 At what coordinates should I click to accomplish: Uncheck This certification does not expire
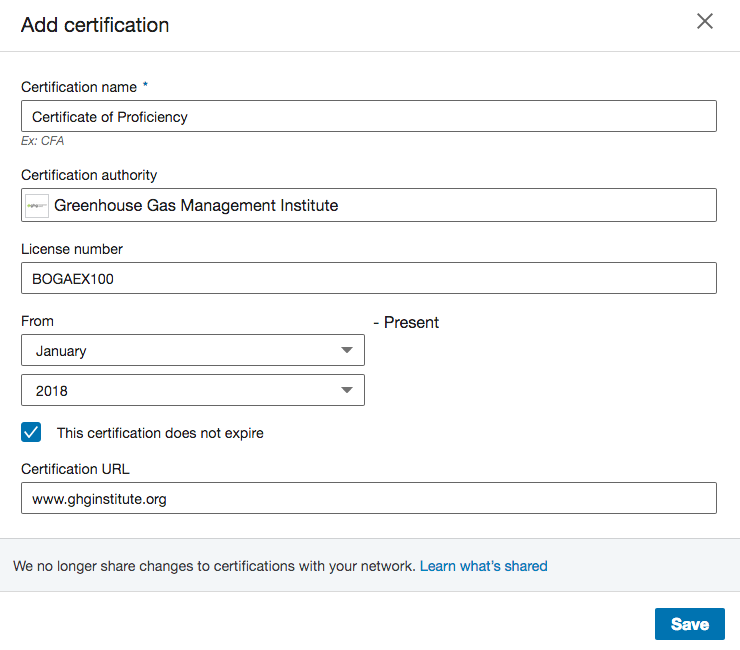[31, 432]
